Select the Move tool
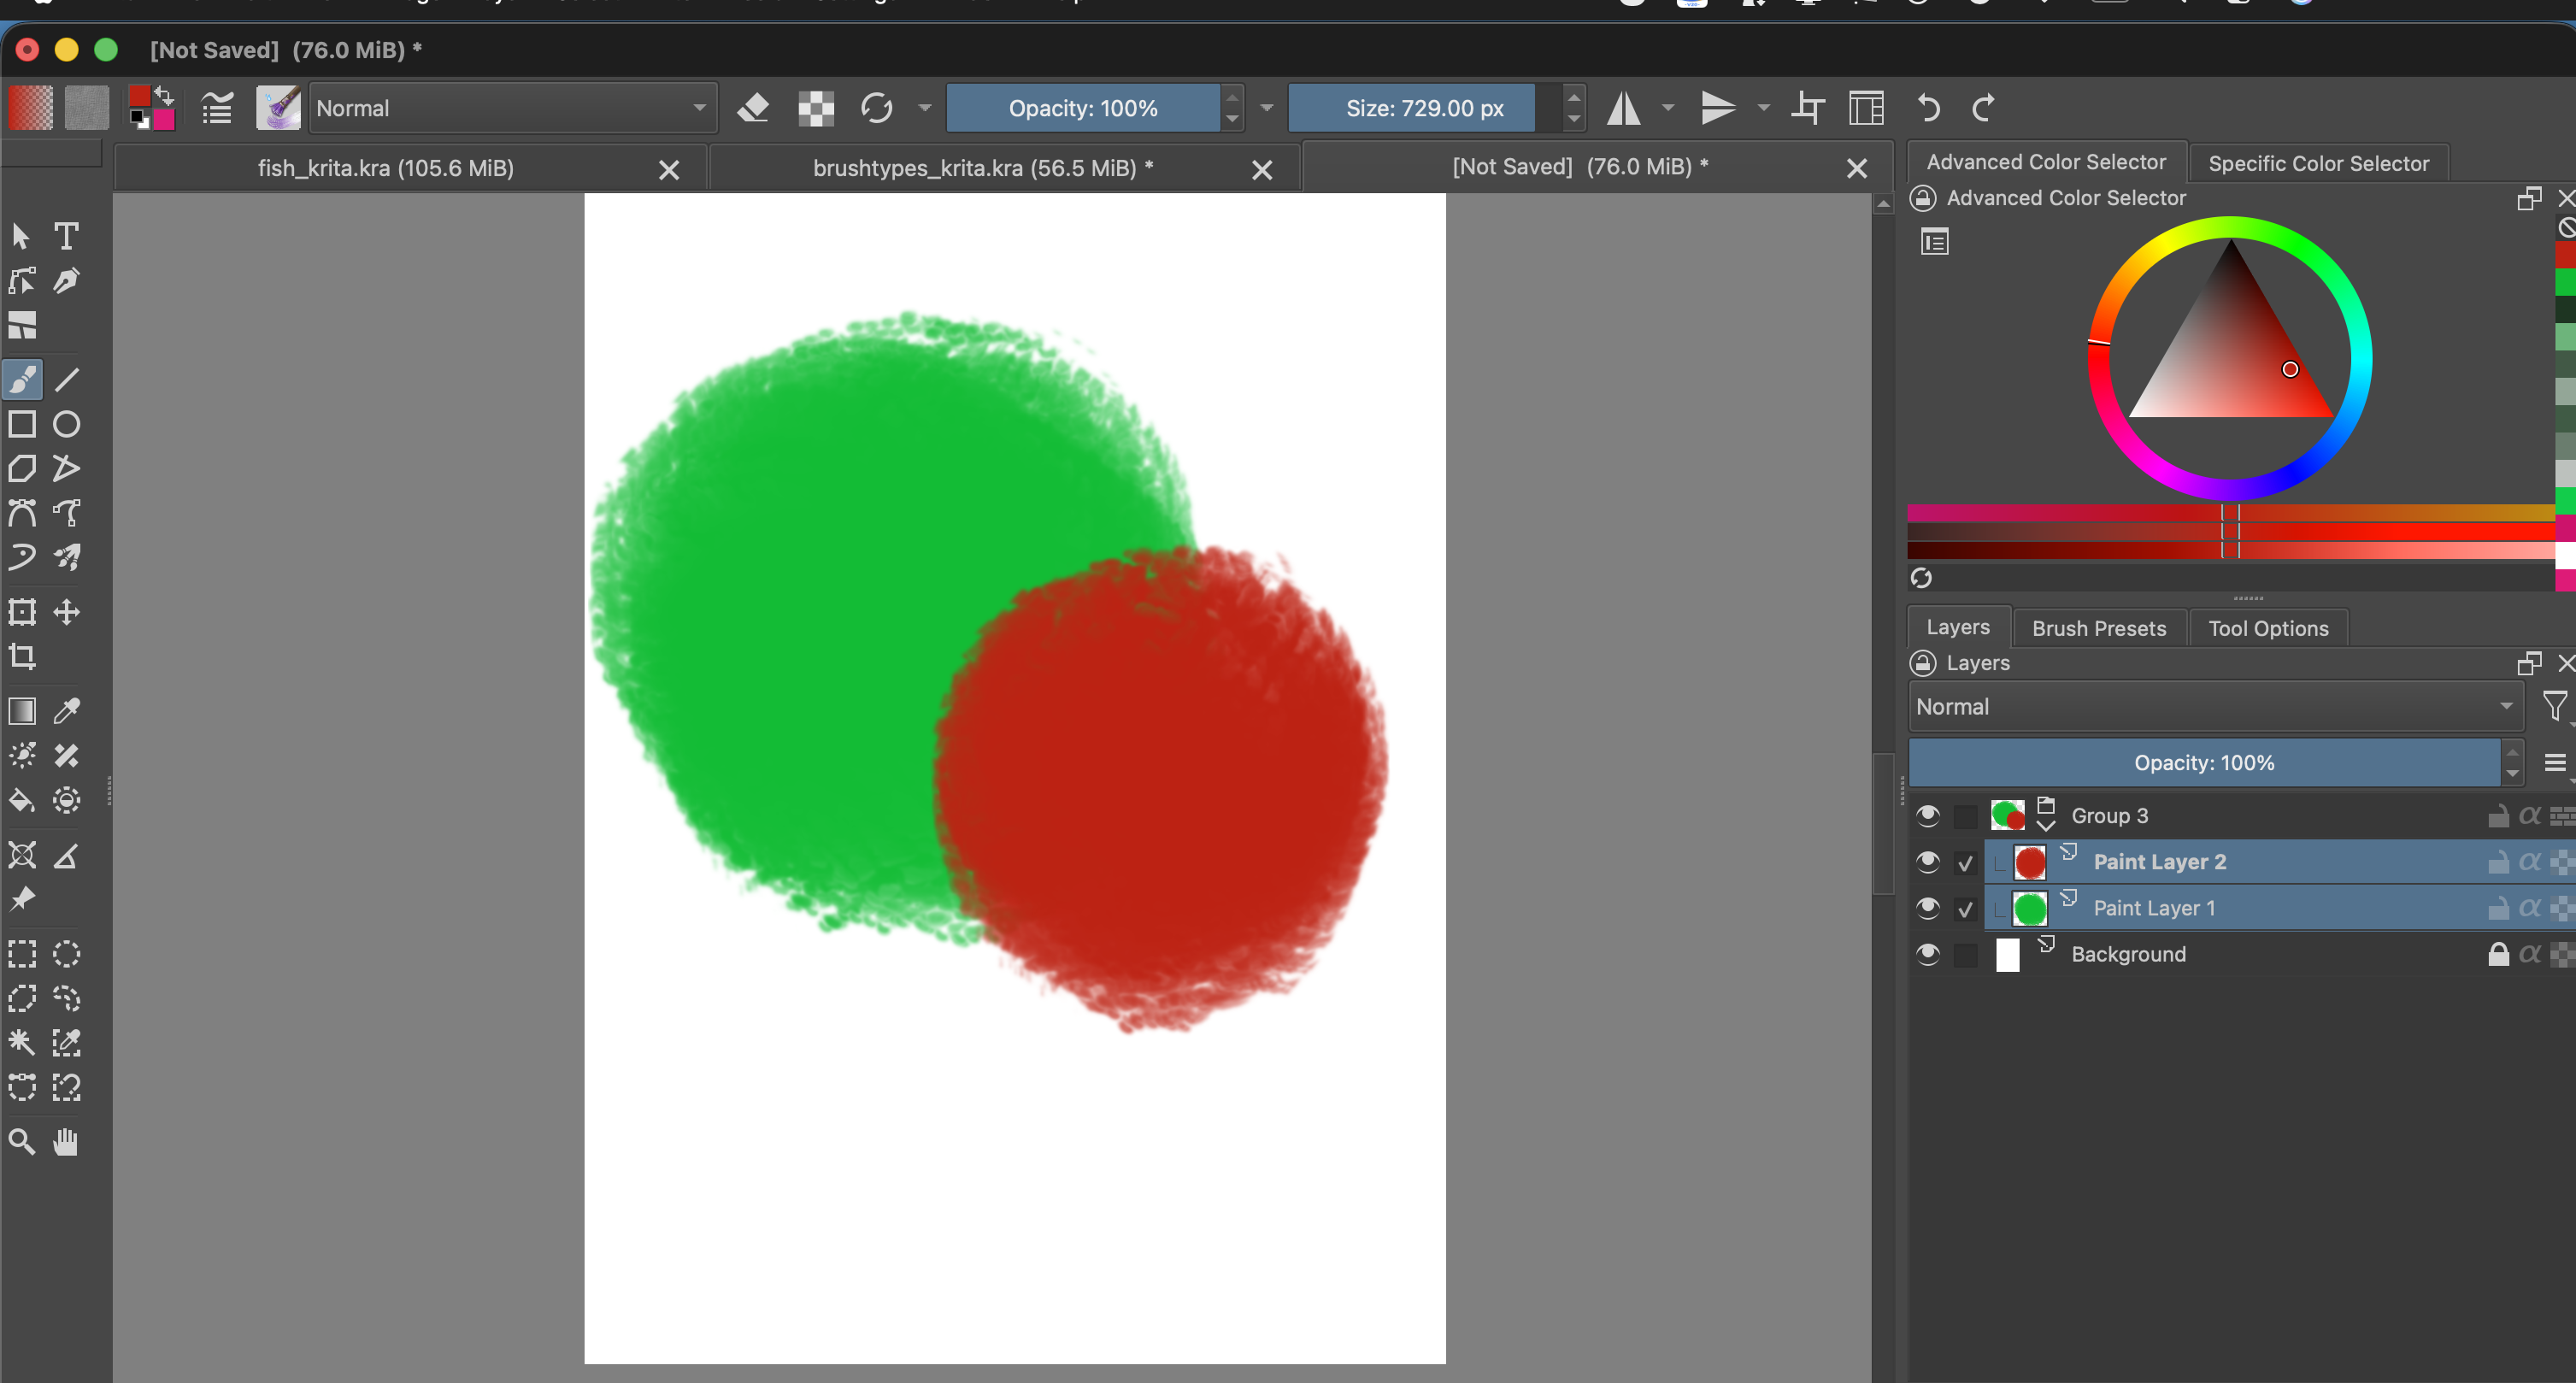Viewport: 2576px width, 1383px height. (x=66, y=612)
